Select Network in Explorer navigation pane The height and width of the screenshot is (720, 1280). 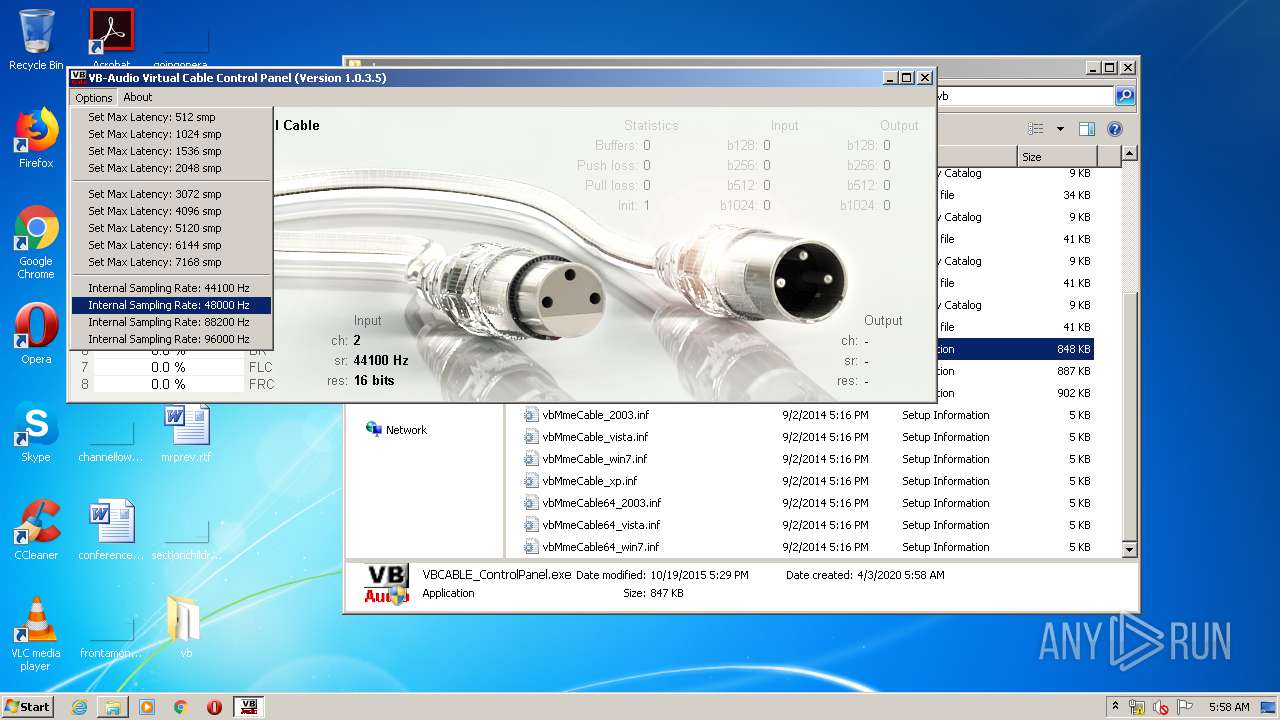(x=397, y=430)
